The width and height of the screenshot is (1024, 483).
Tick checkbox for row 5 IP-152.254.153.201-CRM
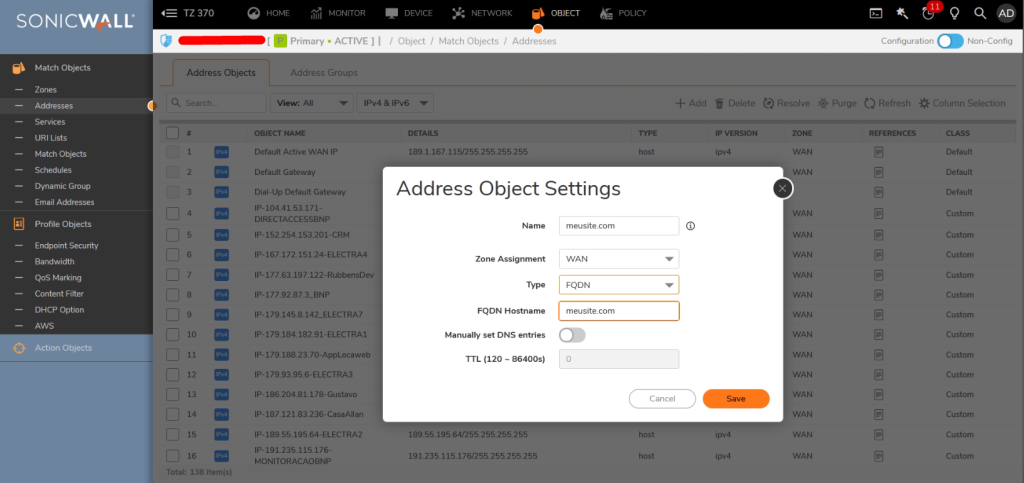coord(172,234)
